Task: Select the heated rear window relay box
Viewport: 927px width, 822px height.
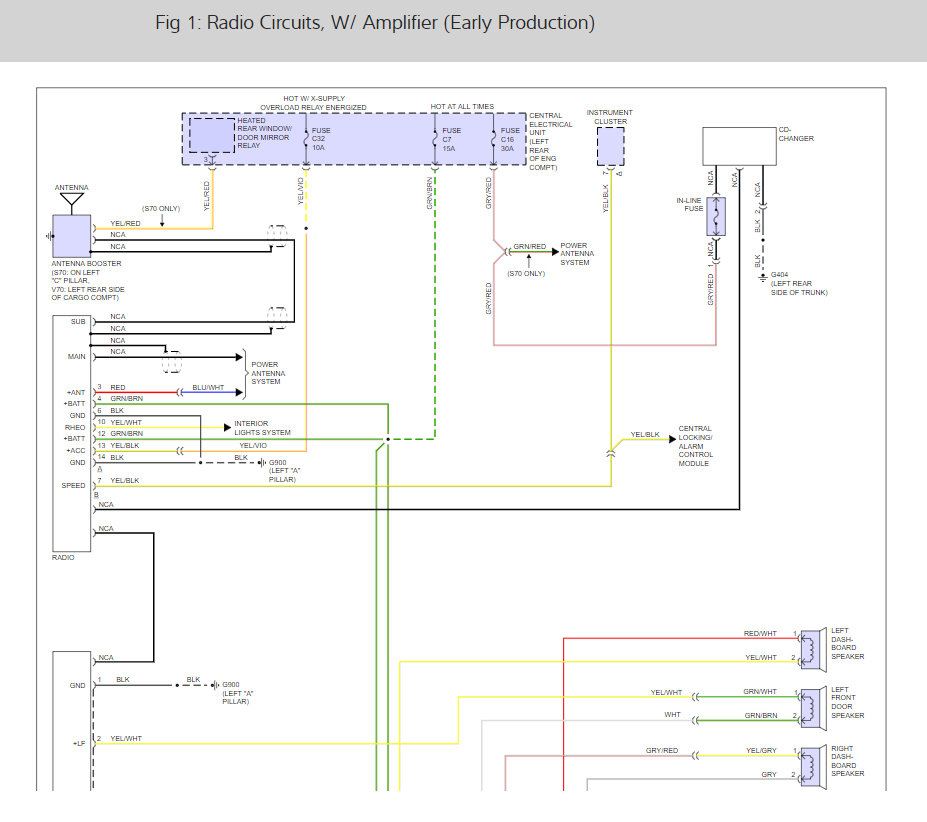Action: point(212,135)
